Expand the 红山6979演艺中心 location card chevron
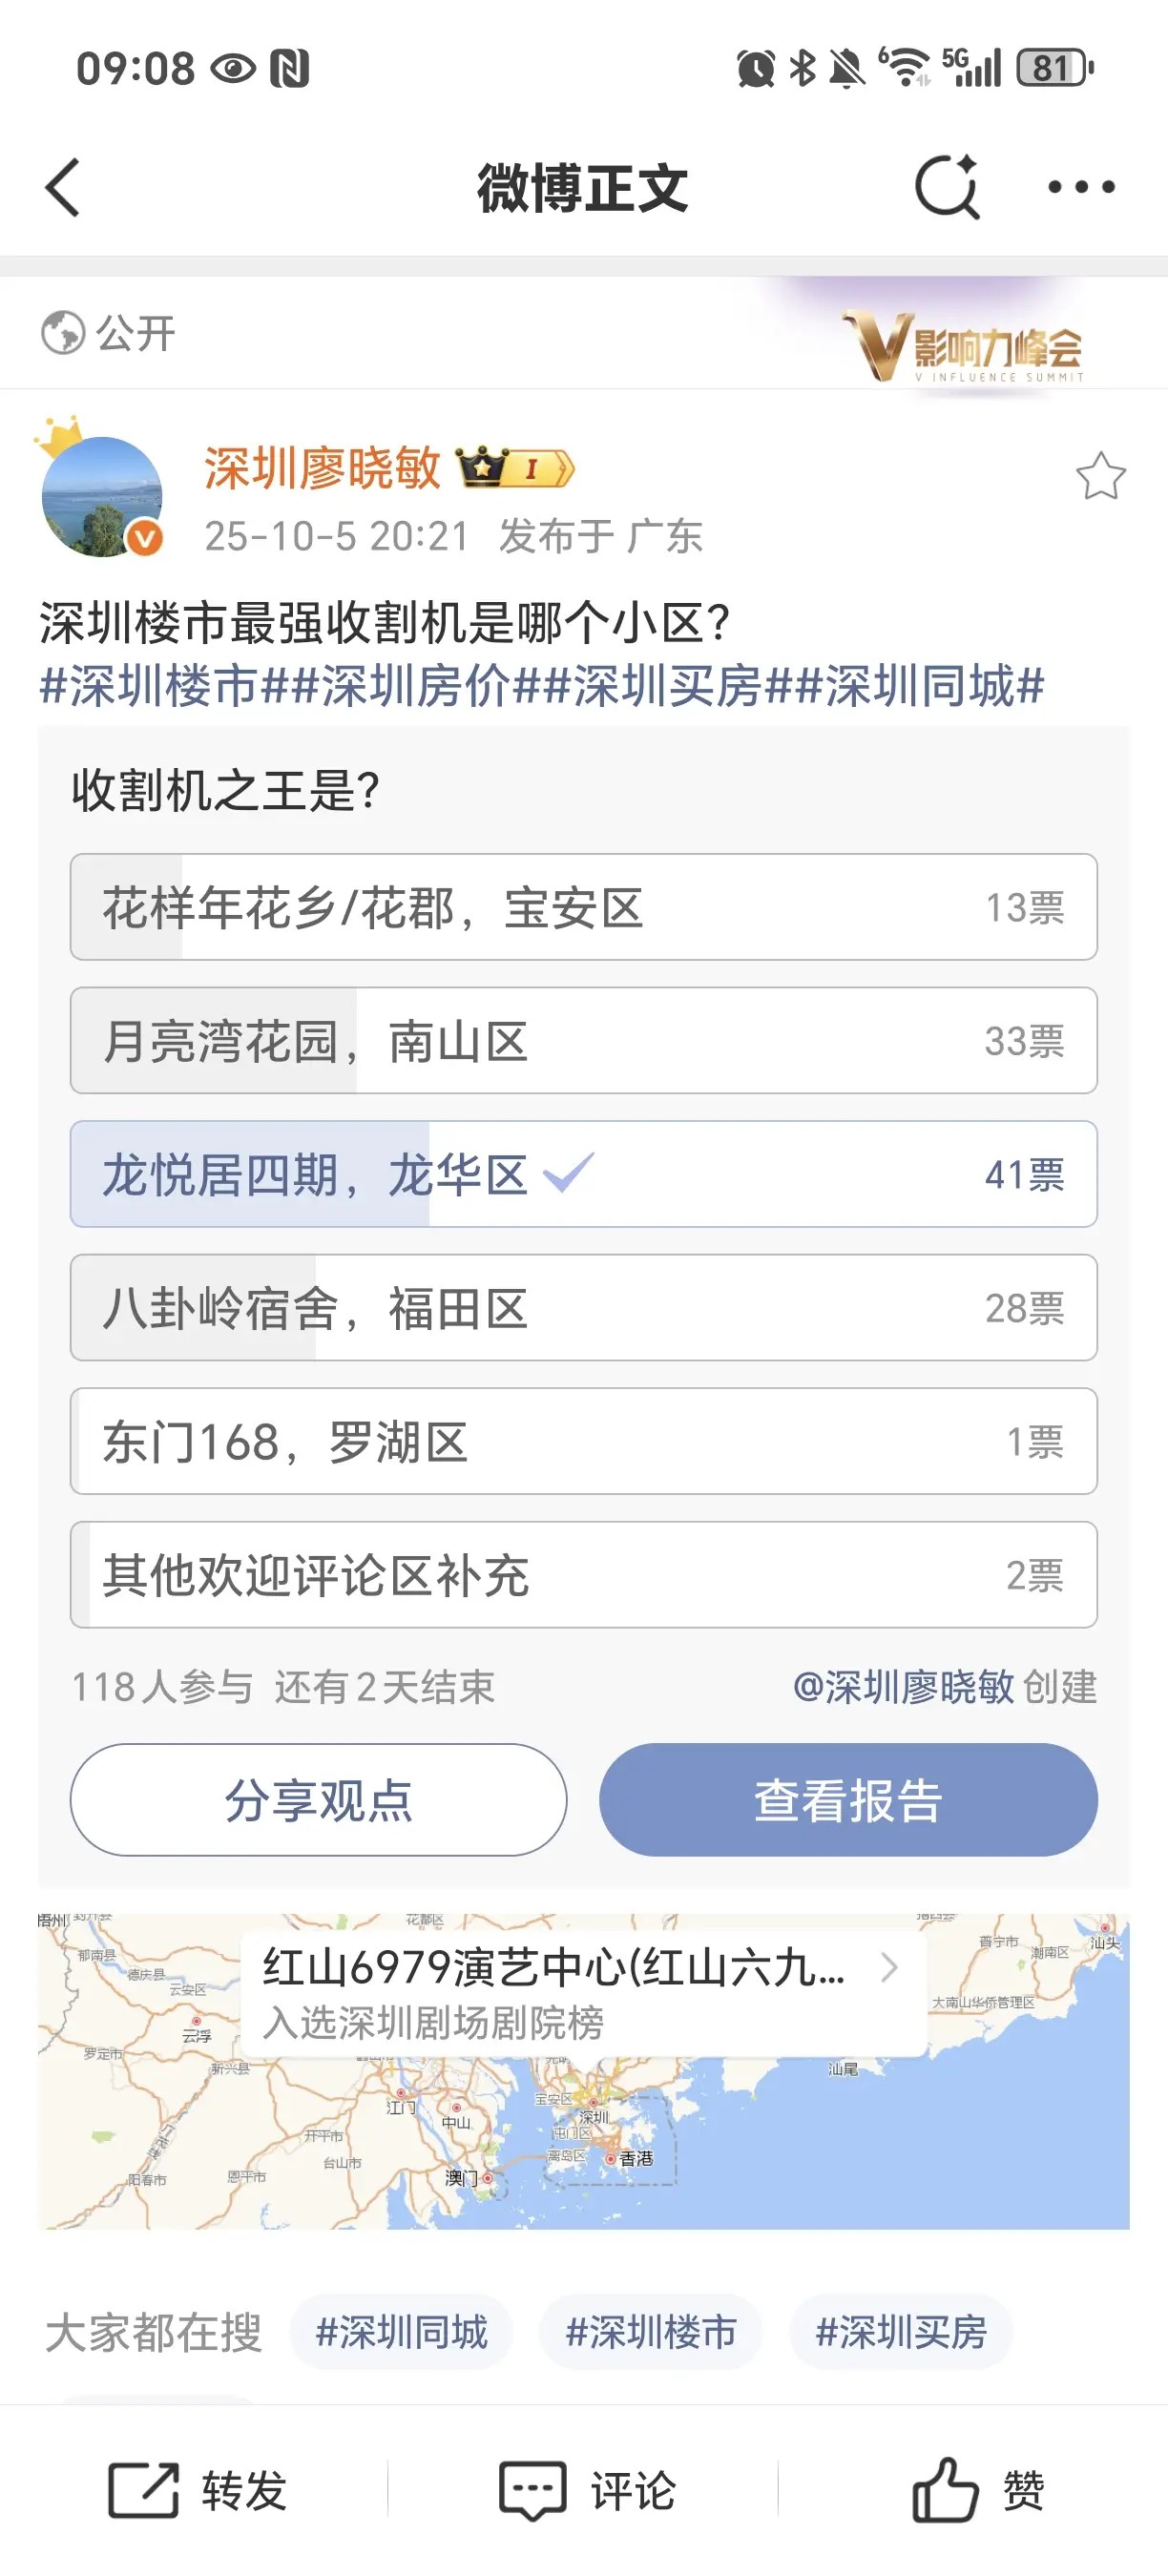This screenshot has height=2576, width=1168. coord(888,1968)
